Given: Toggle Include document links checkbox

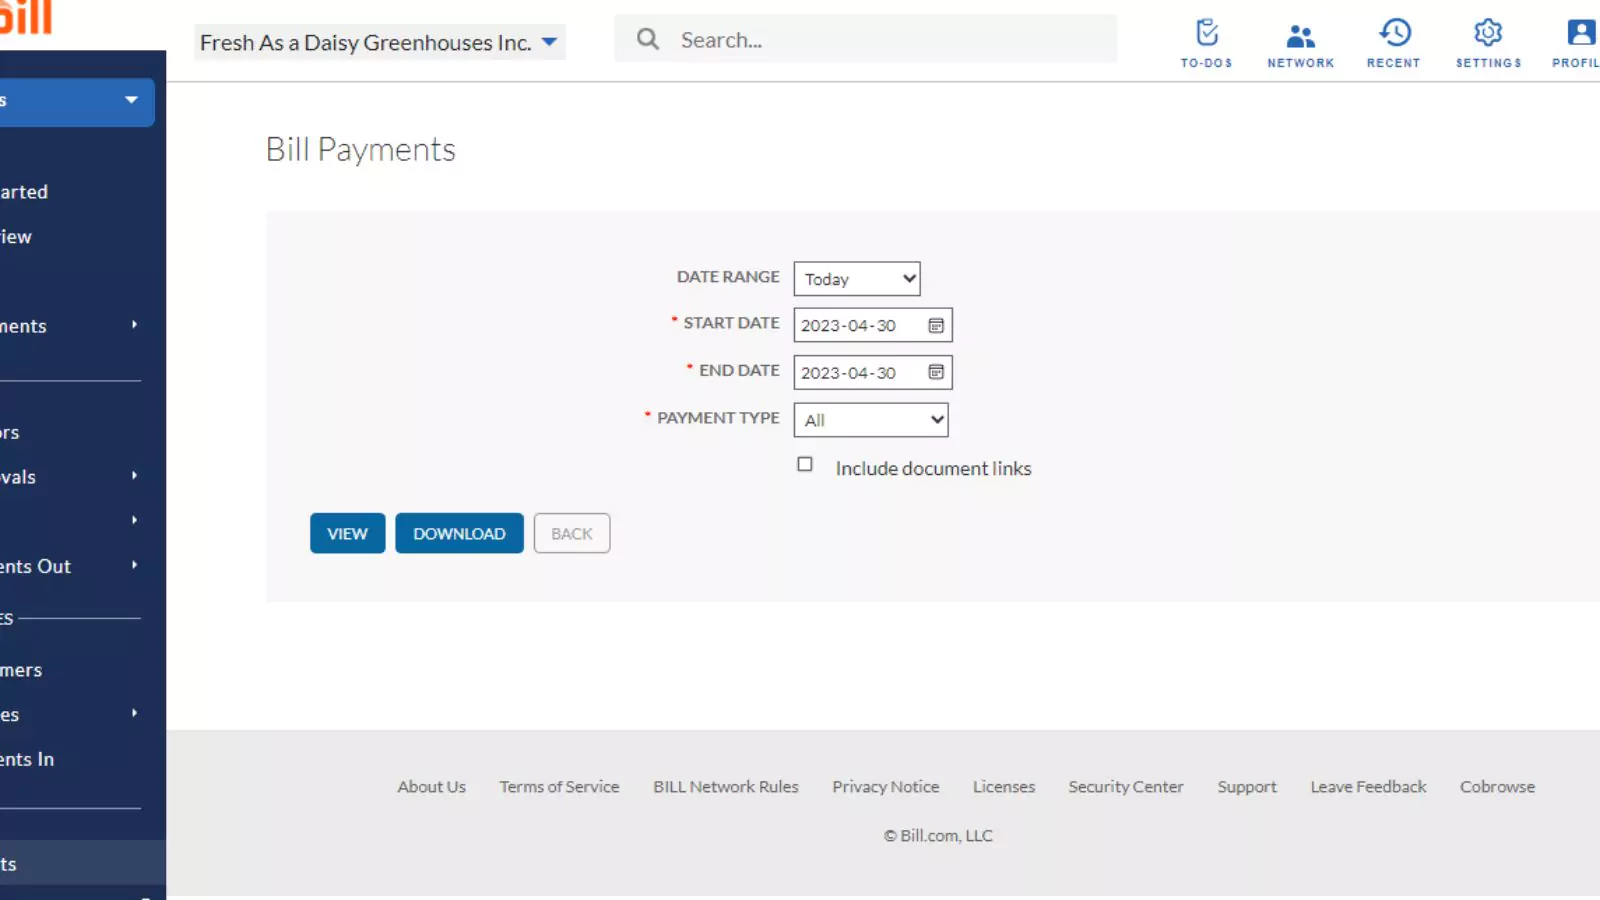Looking at the screenshot, I should (805, 464).
